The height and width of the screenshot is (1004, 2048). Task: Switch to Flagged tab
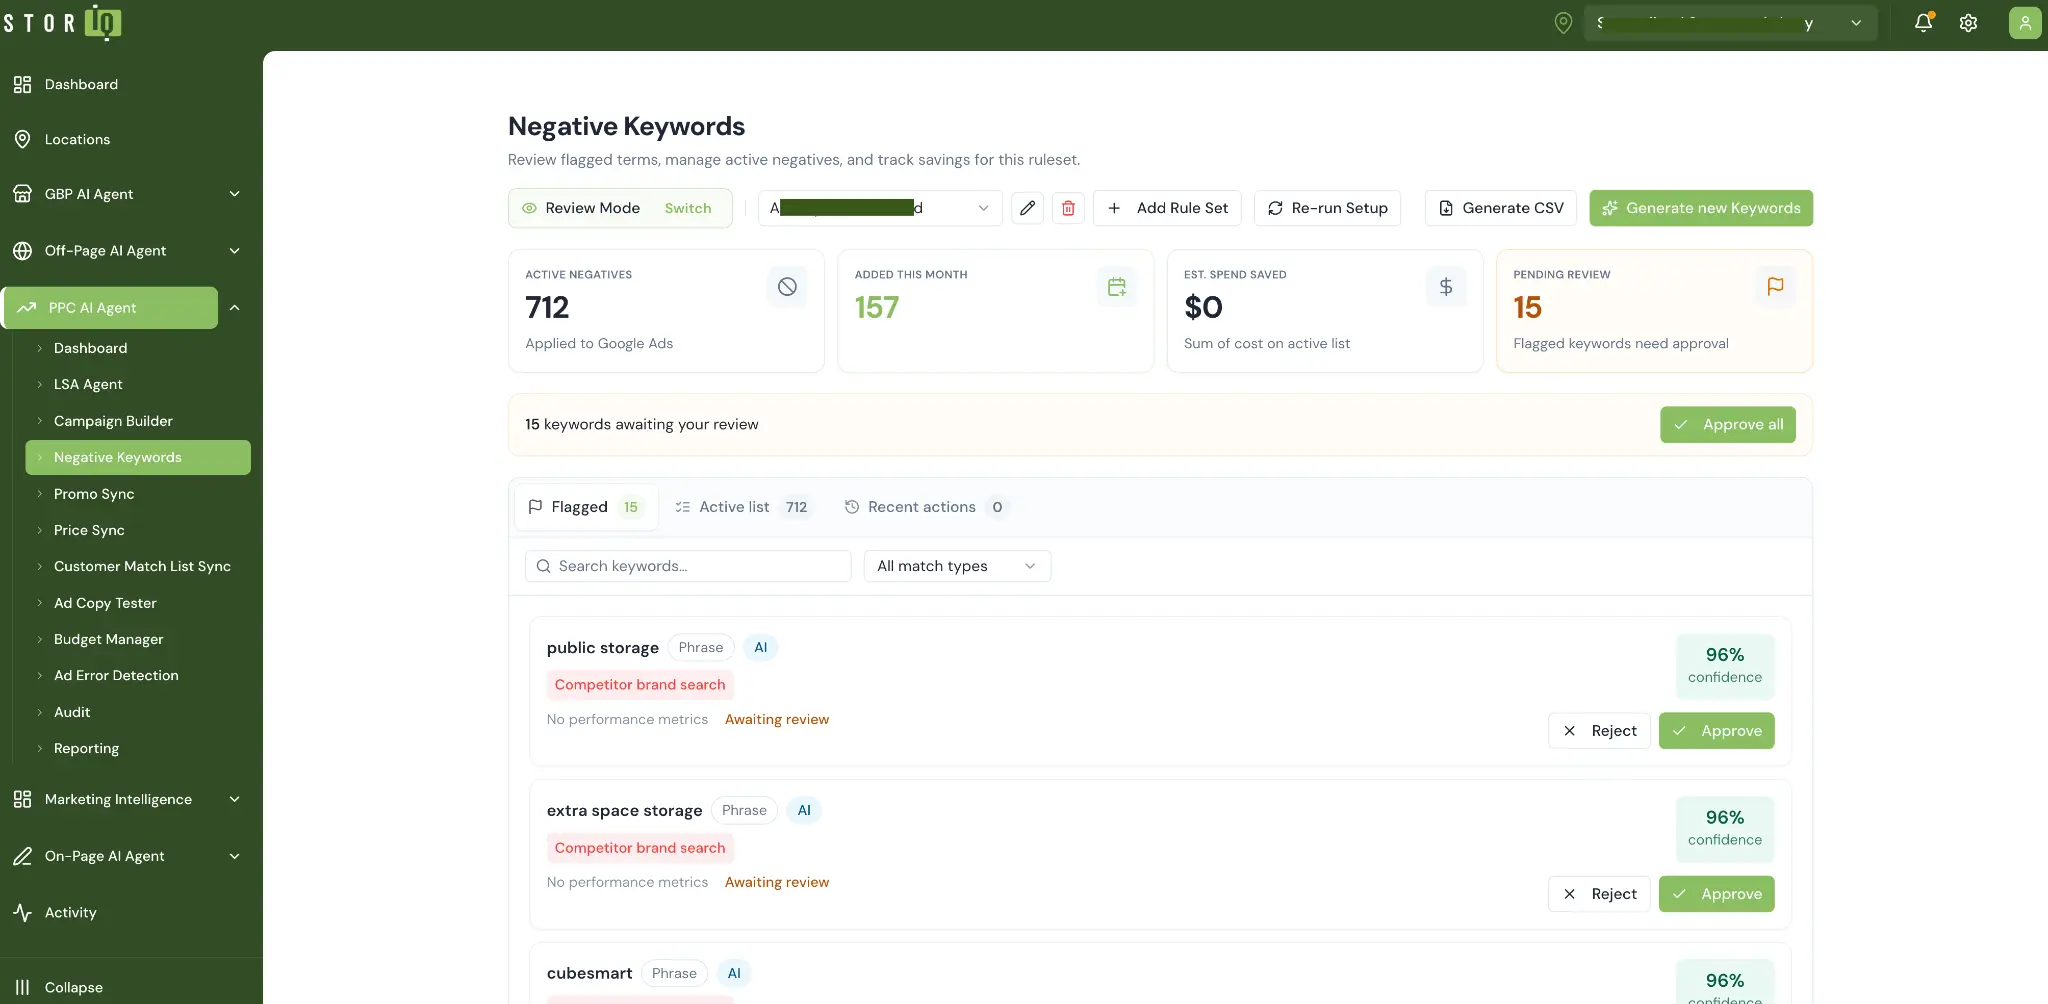(x=586, y=507)
